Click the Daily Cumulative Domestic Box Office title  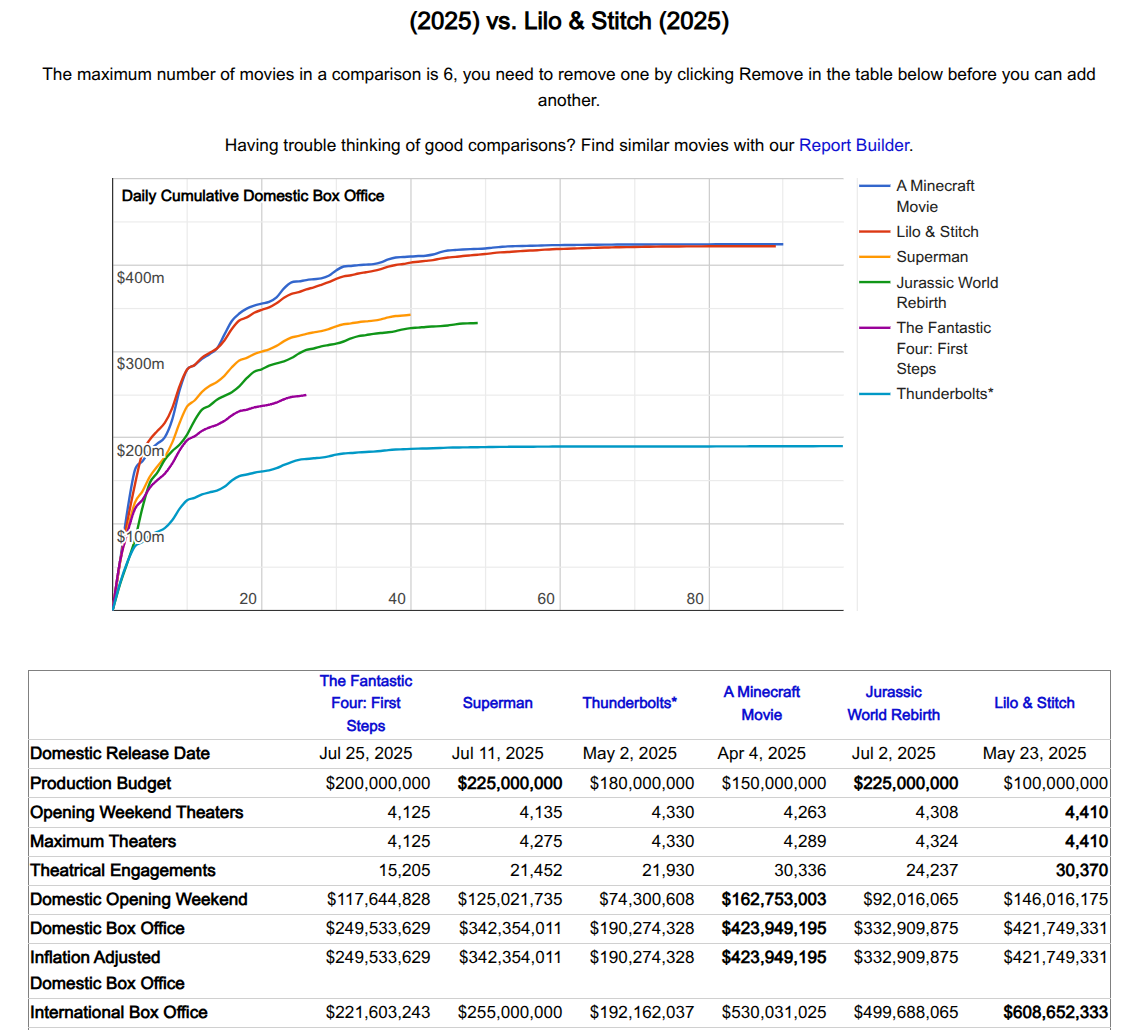tap(253, 196)
